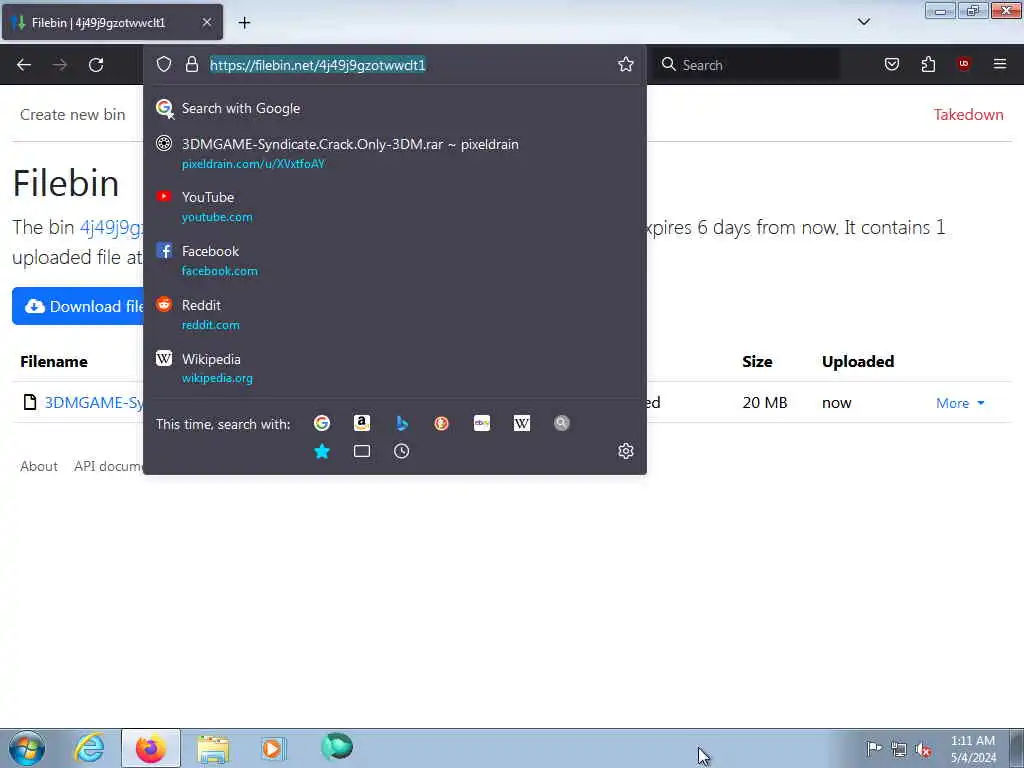Open the green round taskbar application
Screen dimensions: 1024x768
coord(337,747)
